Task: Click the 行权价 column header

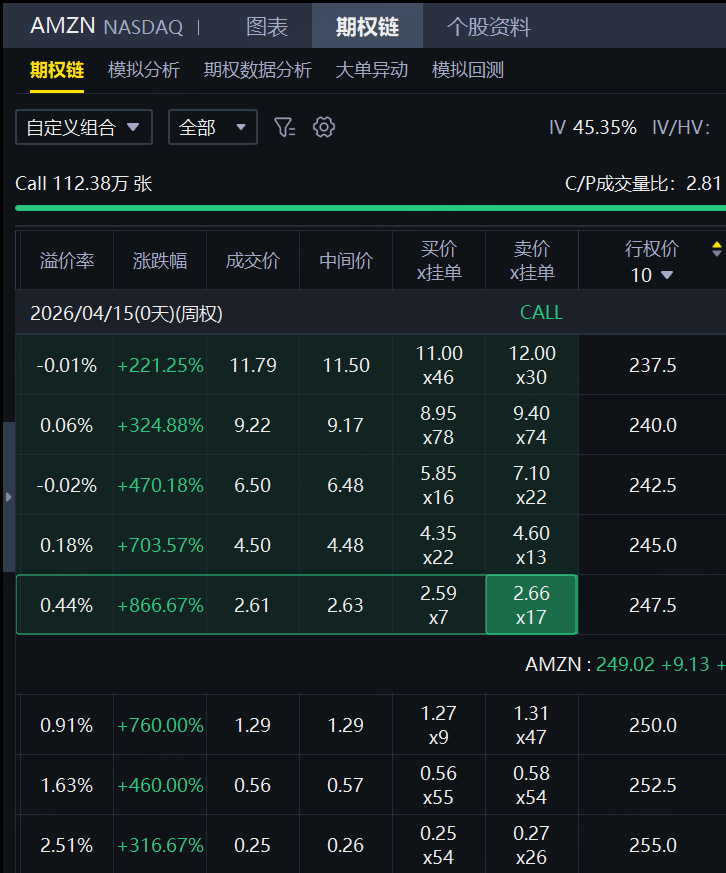Action: [x=651, y=249]
